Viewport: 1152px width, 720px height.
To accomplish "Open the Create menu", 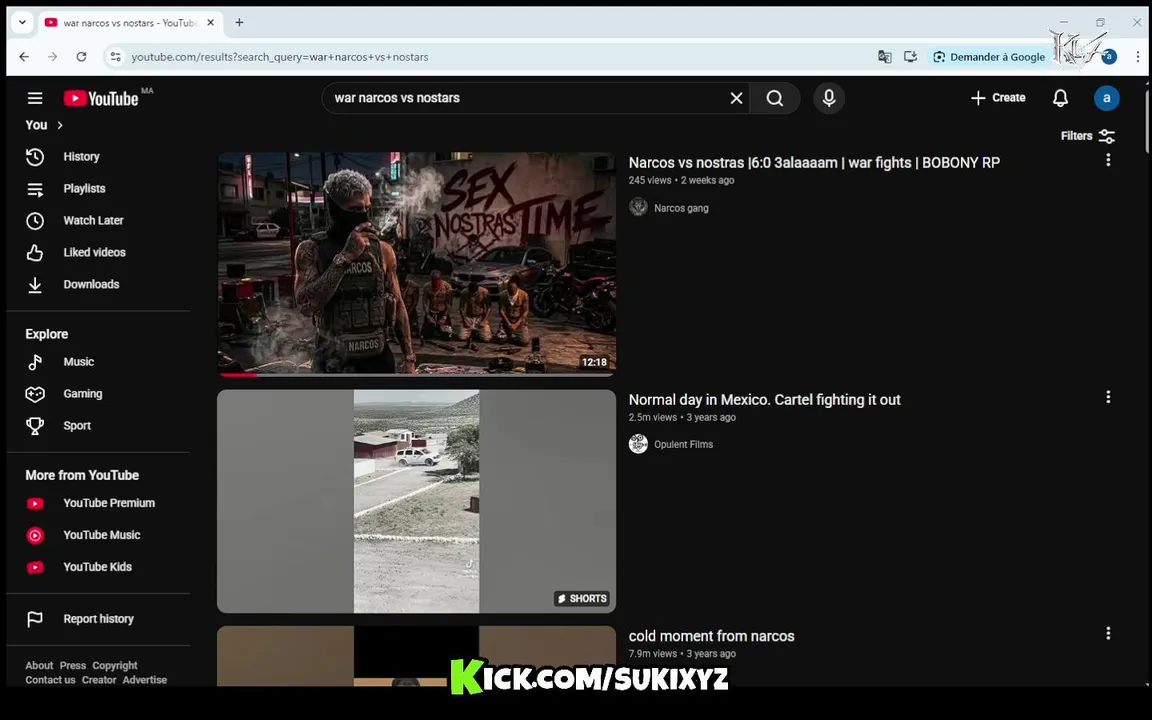I will tap(998, 98).
